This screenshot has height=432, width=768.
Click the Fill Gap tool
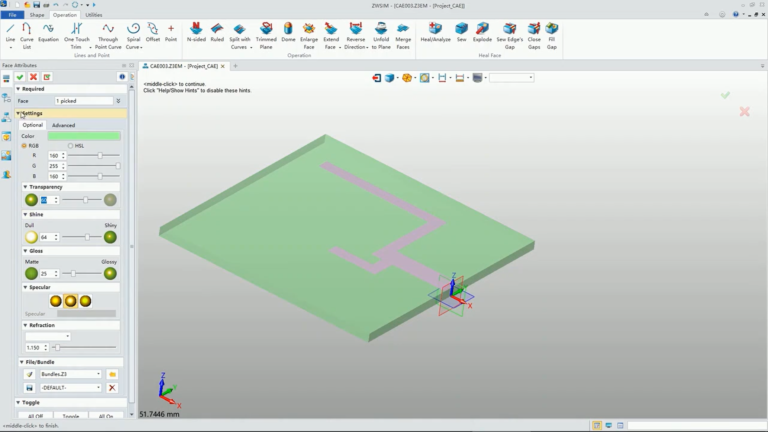(552, 36)
